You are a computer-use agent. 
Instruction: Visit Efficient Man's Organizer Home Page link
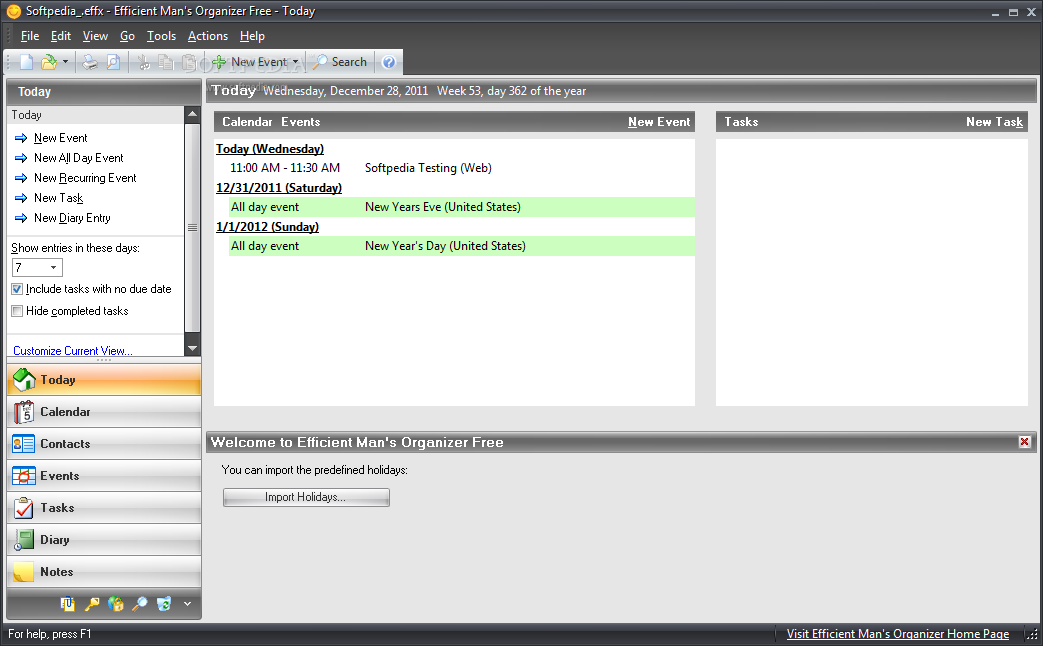897,634
